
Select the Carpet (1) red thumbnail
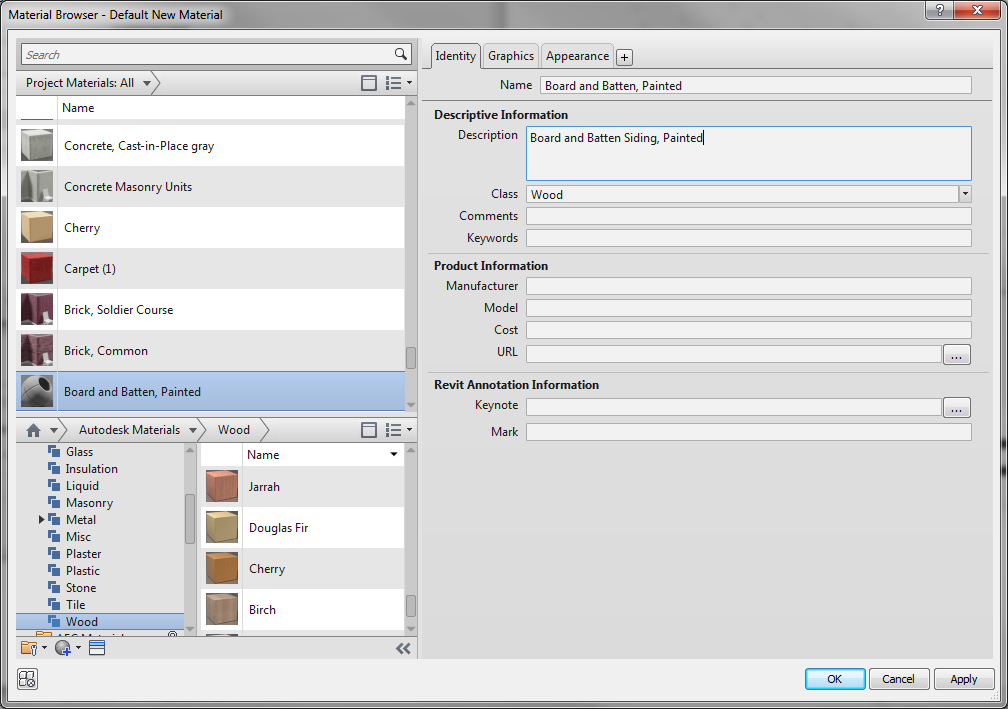[37, 269]
